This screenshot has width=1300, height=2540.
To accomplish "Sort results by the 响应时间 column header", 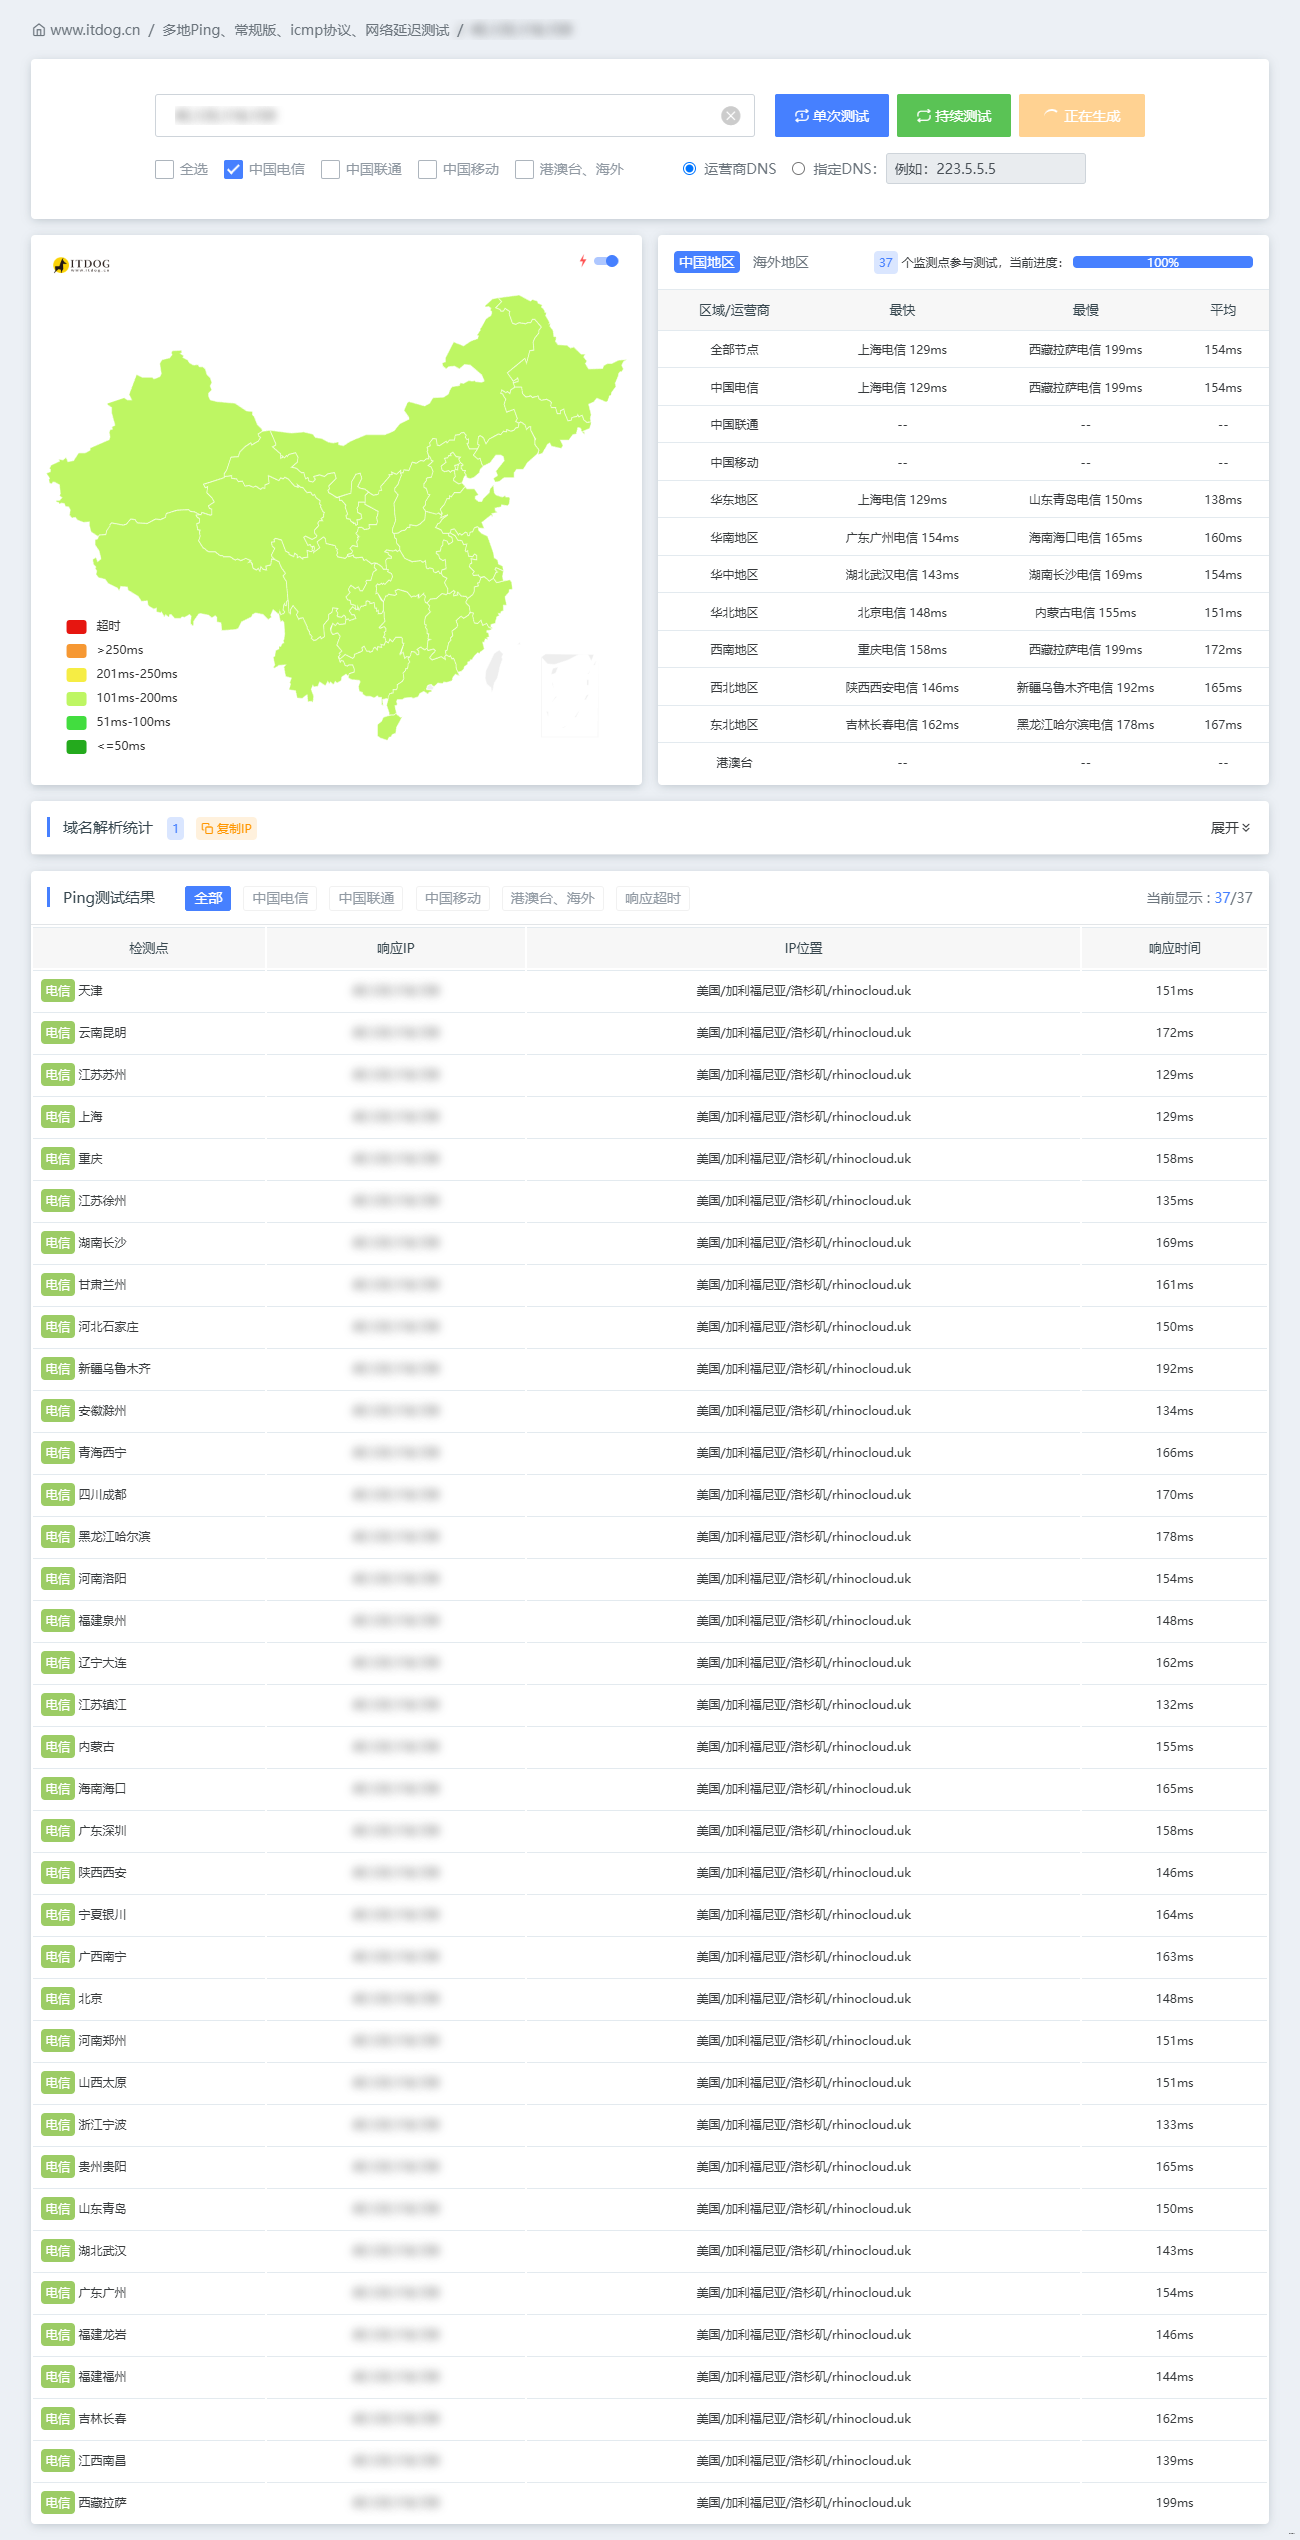I will (x=1174, y=948).
